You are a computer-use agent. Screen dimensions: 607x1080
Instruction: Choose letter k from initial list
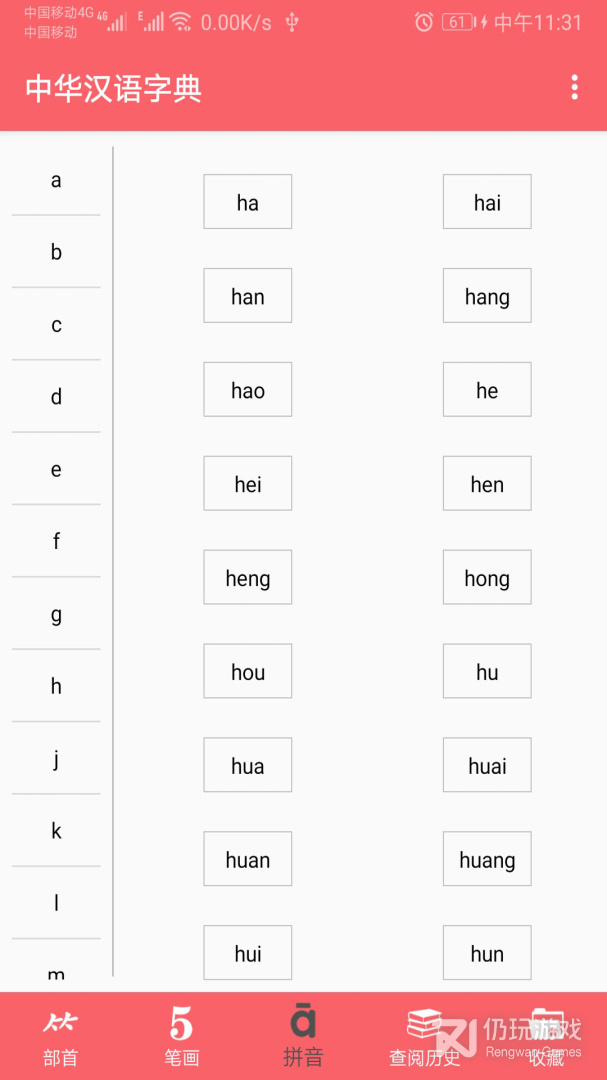point(56,831)
